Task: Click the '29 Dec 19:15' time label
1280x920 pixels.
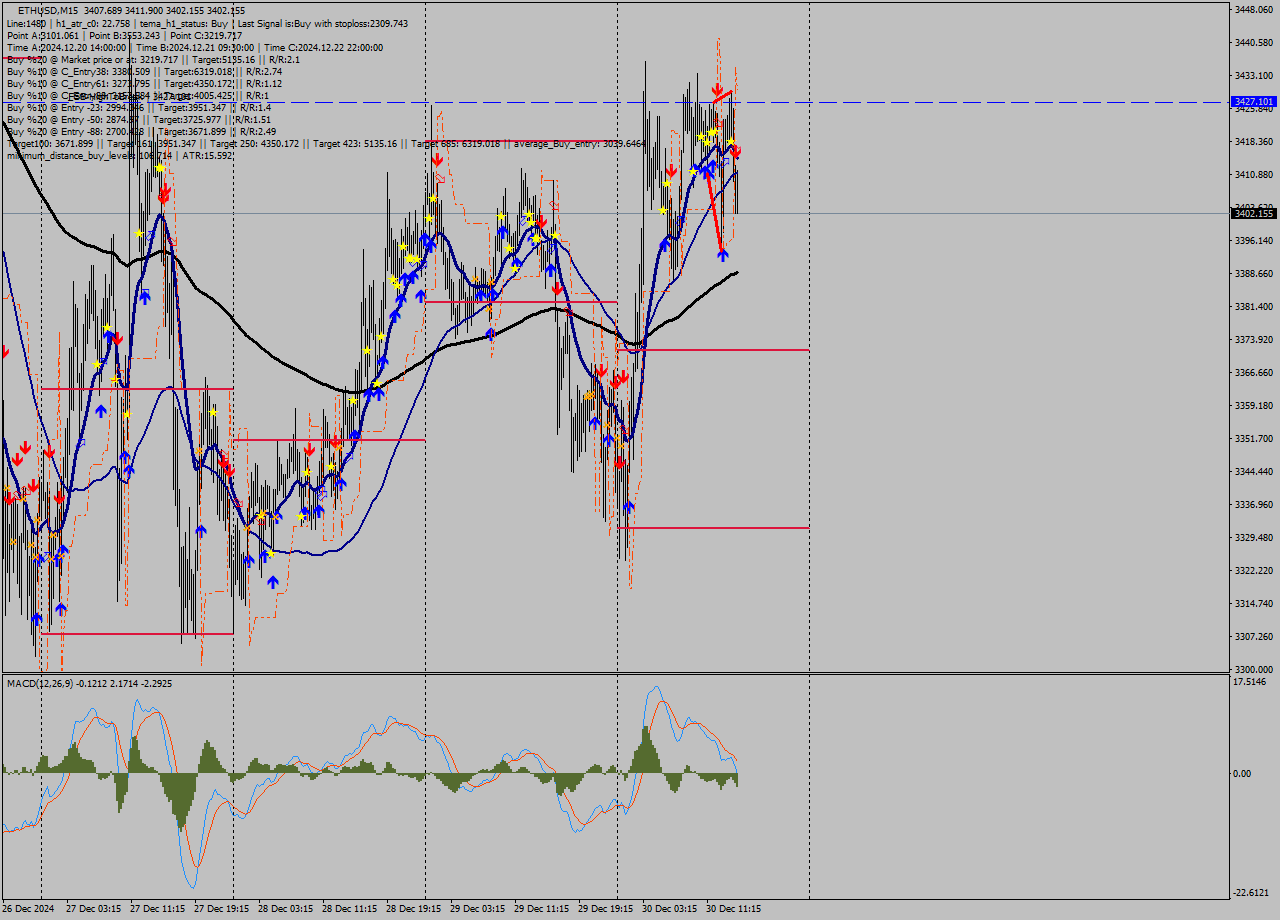Action: [x=605, y=909]
